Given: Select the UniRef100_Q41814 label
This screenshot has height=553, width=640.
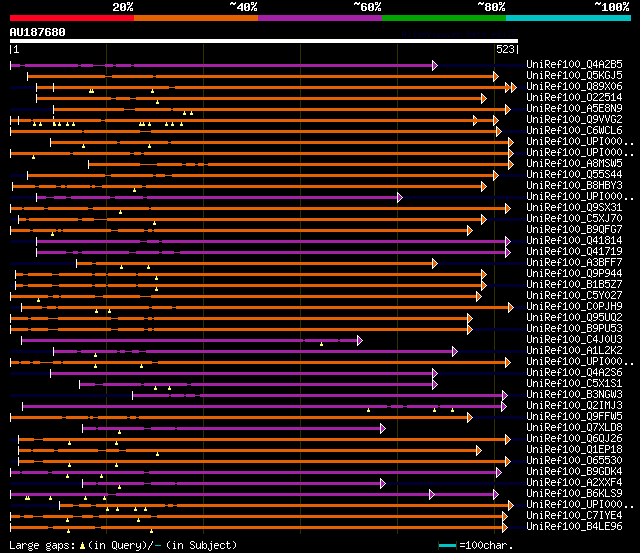Looking at the screenshot, I should pyautogui.click(x=574, y=240).
